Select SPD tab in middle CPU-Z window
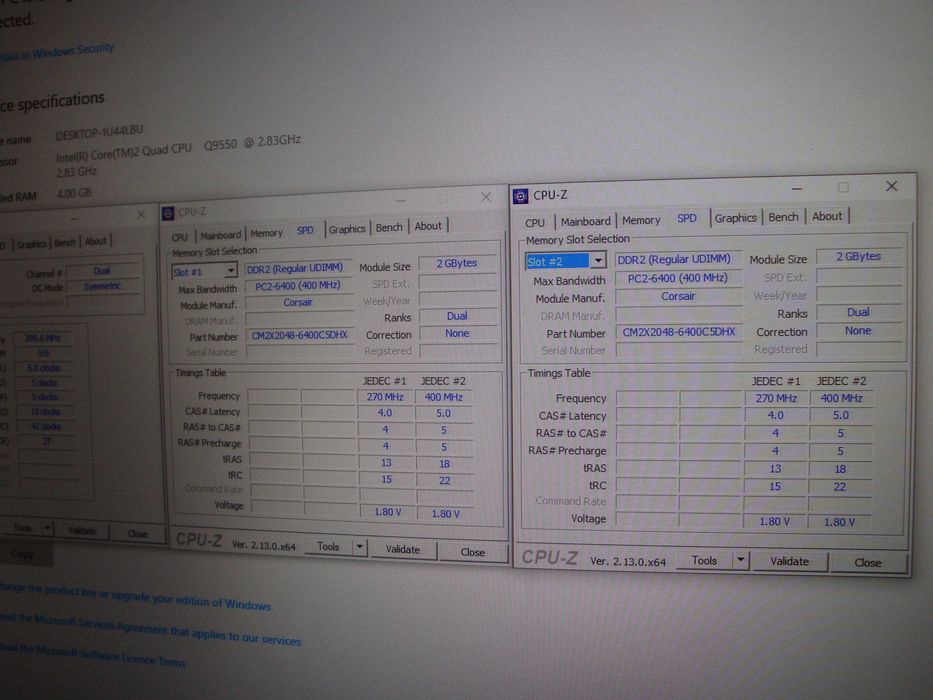This screenshot has height=700, width=933. 305,230
